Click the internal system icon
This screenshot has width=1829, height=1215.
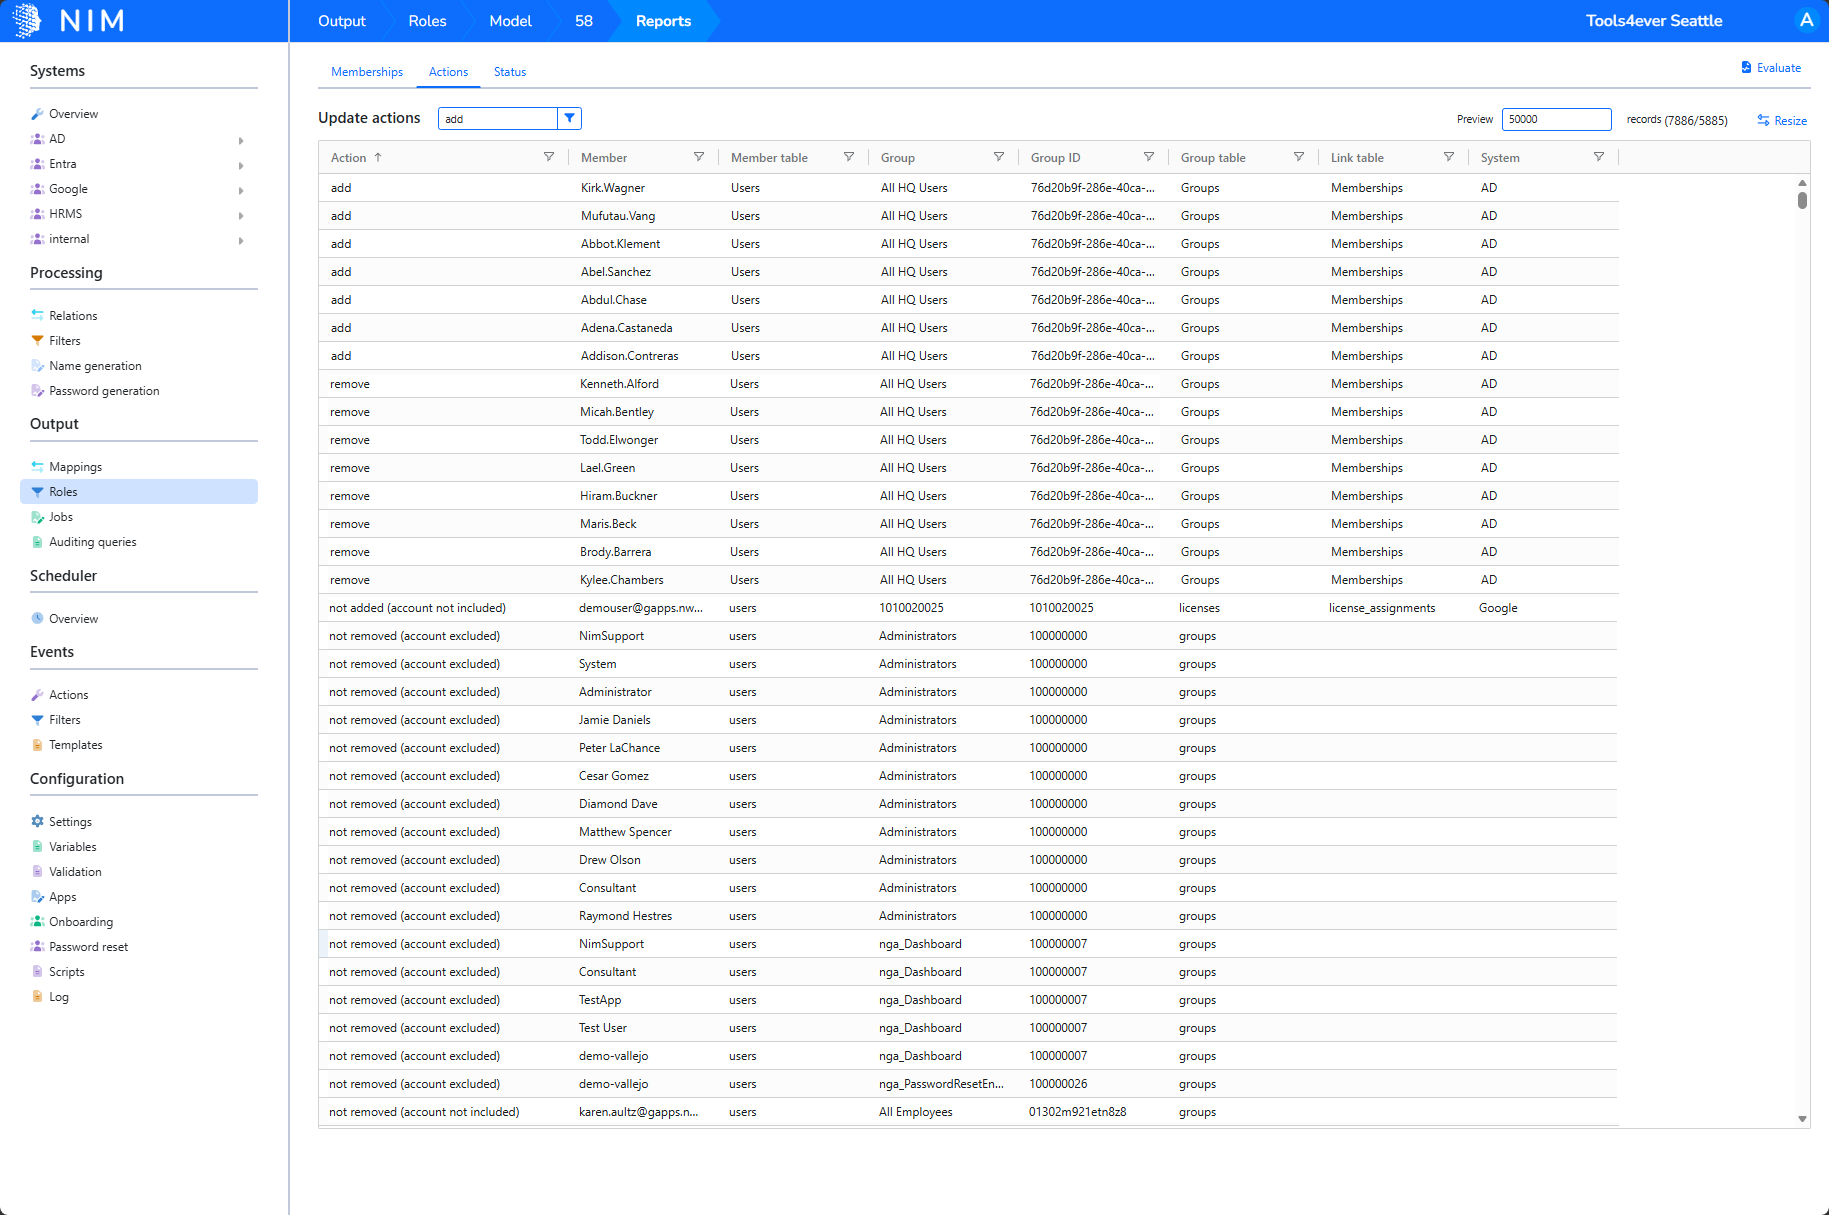tap(37, 239)
